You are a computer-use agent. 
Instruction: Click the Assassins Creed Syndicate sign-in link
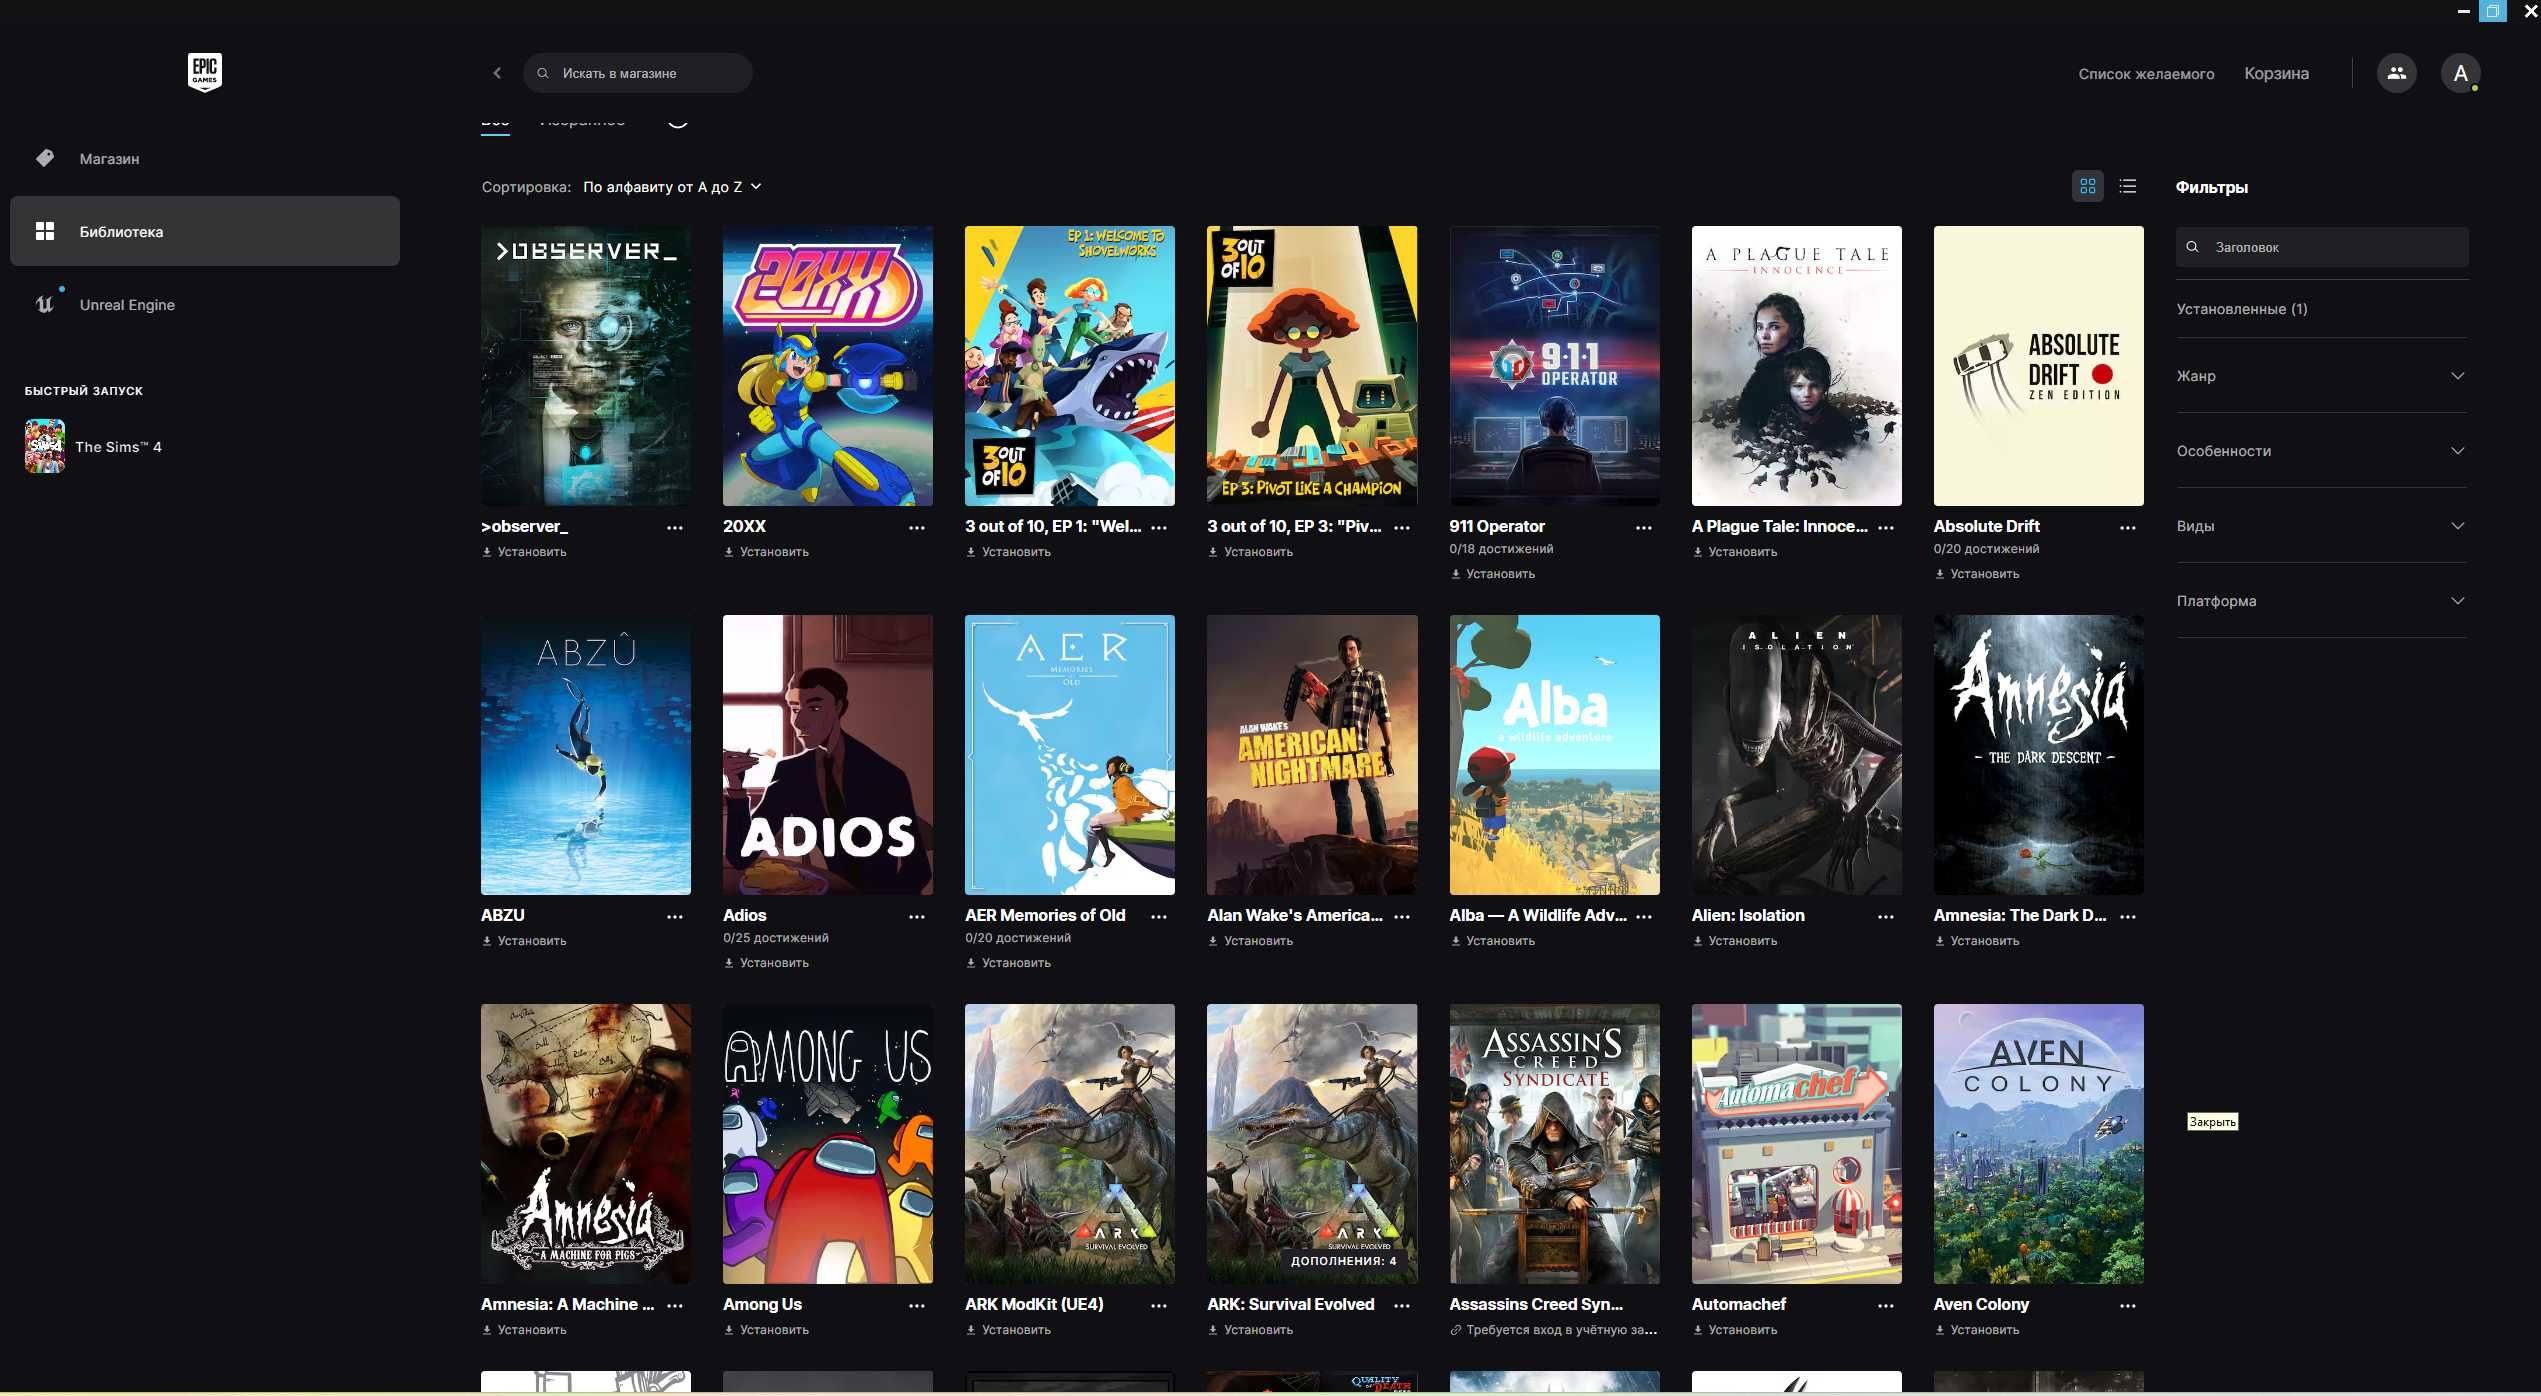coord(1554,1330)
